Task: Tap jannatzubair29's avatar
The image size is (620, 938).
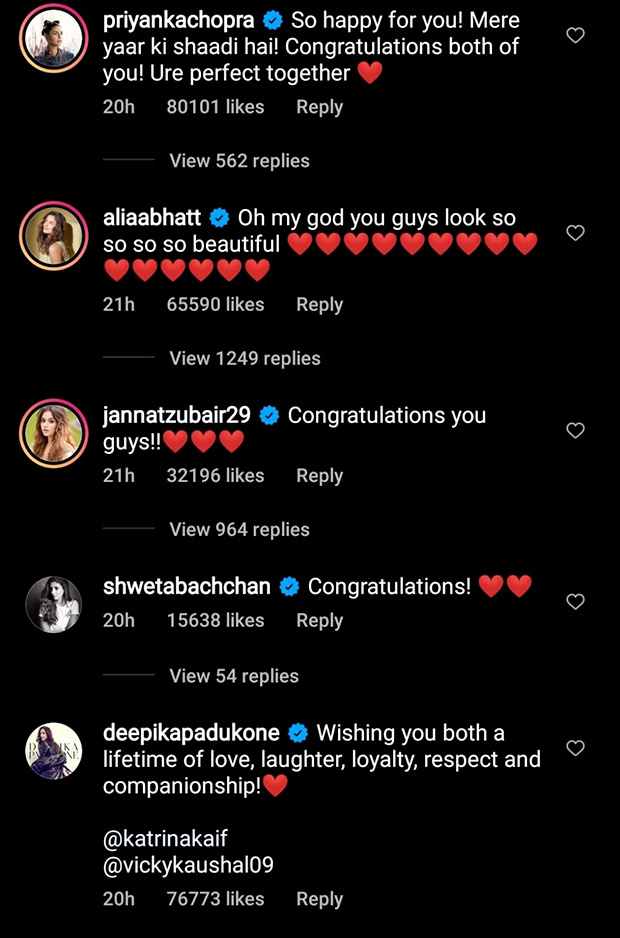Action: pos(53,433)
